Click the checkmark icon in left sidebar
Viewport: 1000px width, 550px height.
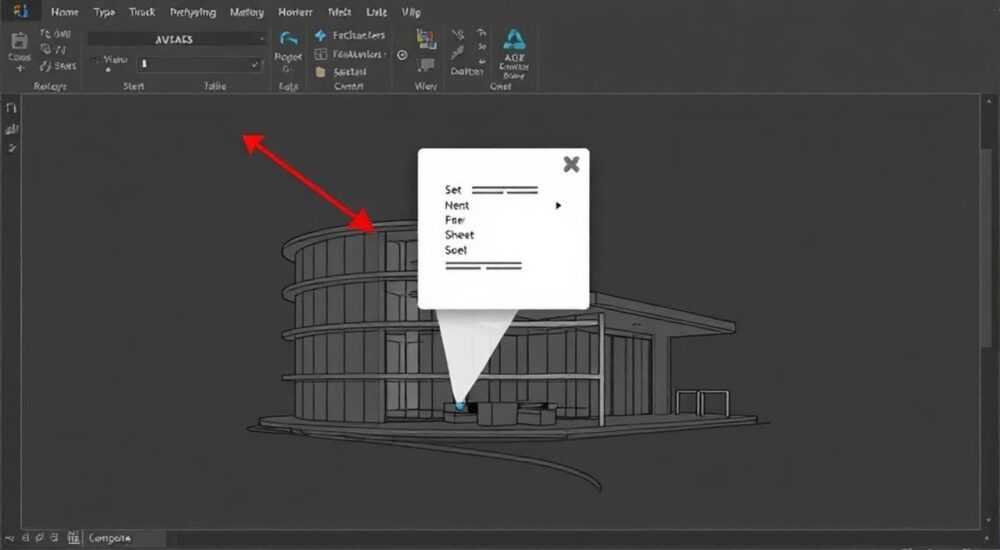click(11, 148)
